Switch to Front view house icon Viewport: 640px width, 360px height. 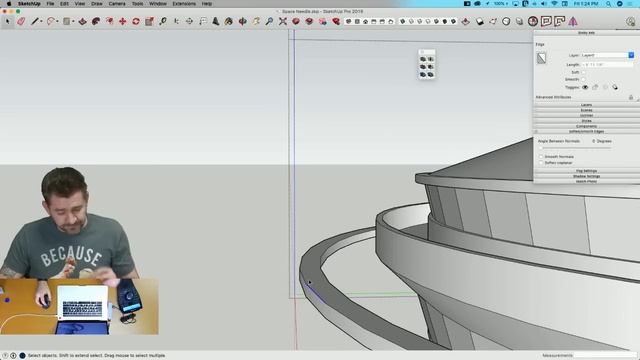(x=365, y=21)
